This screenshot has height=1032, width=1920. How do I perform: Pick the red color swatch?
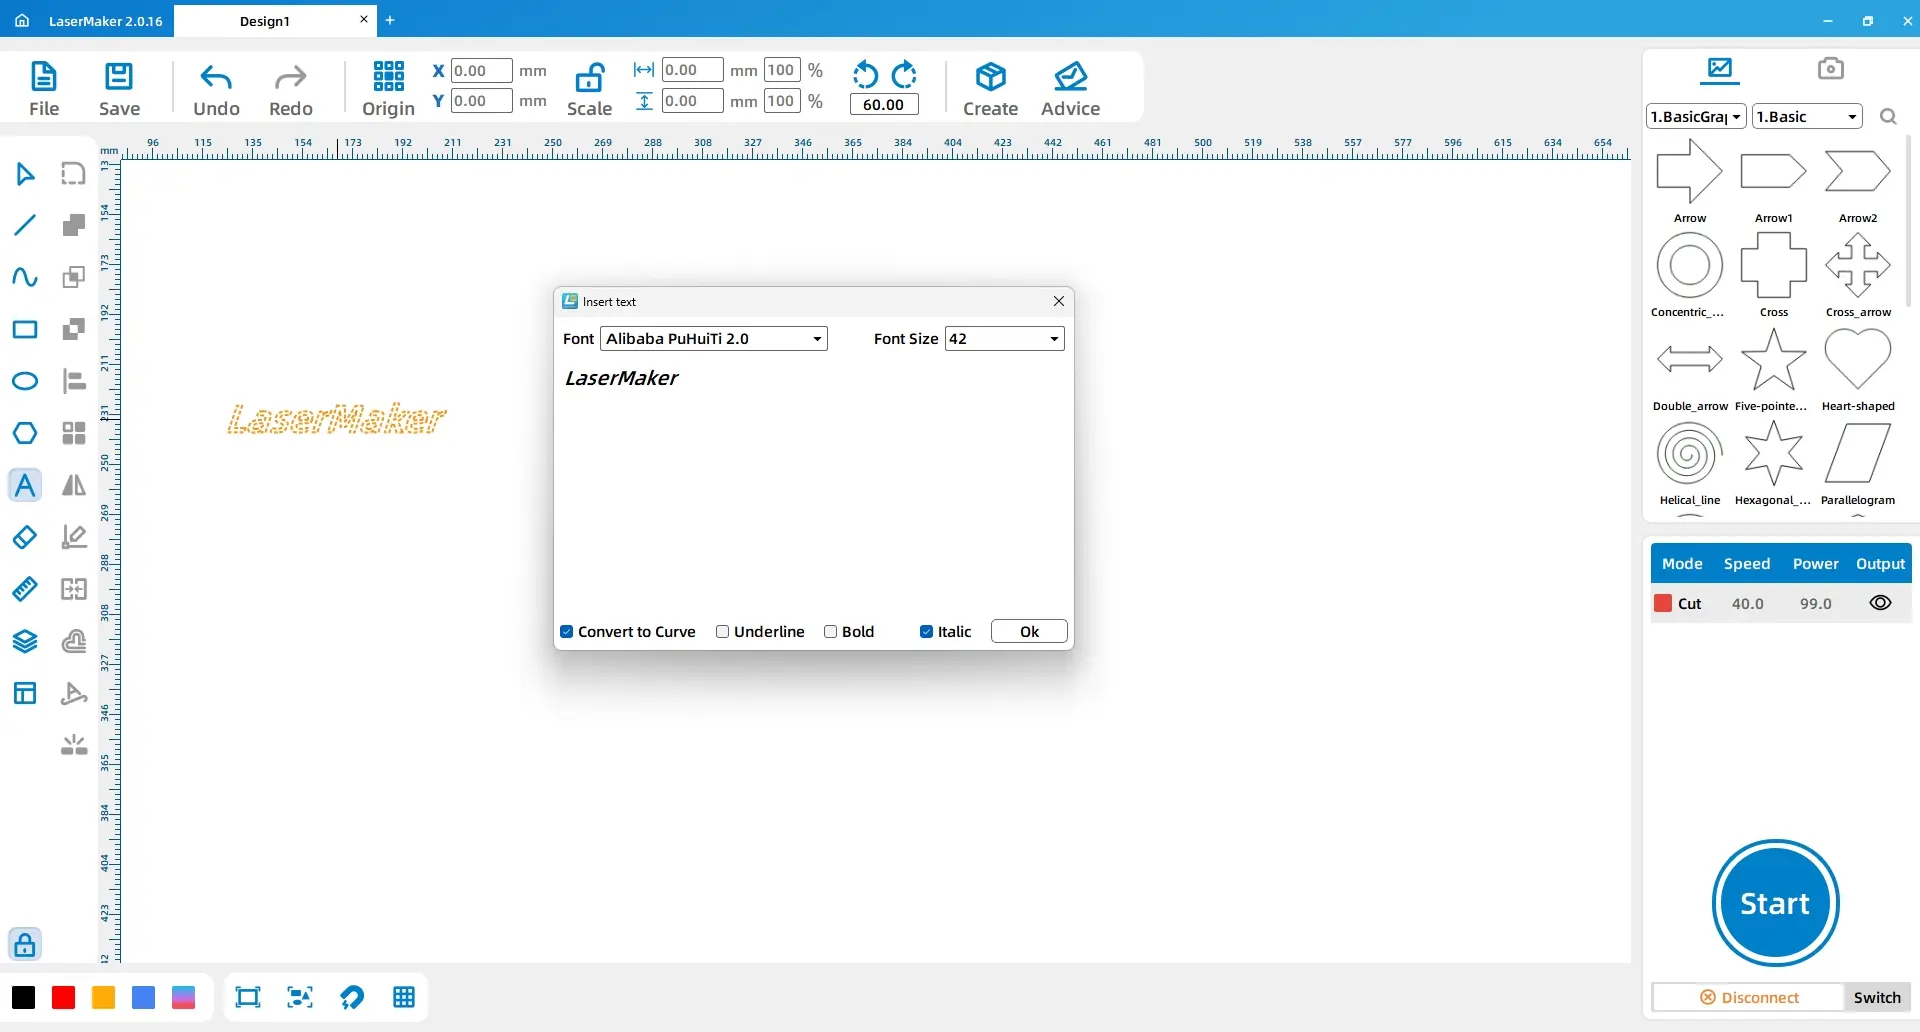pyautogui.click(x=64, y=997)
